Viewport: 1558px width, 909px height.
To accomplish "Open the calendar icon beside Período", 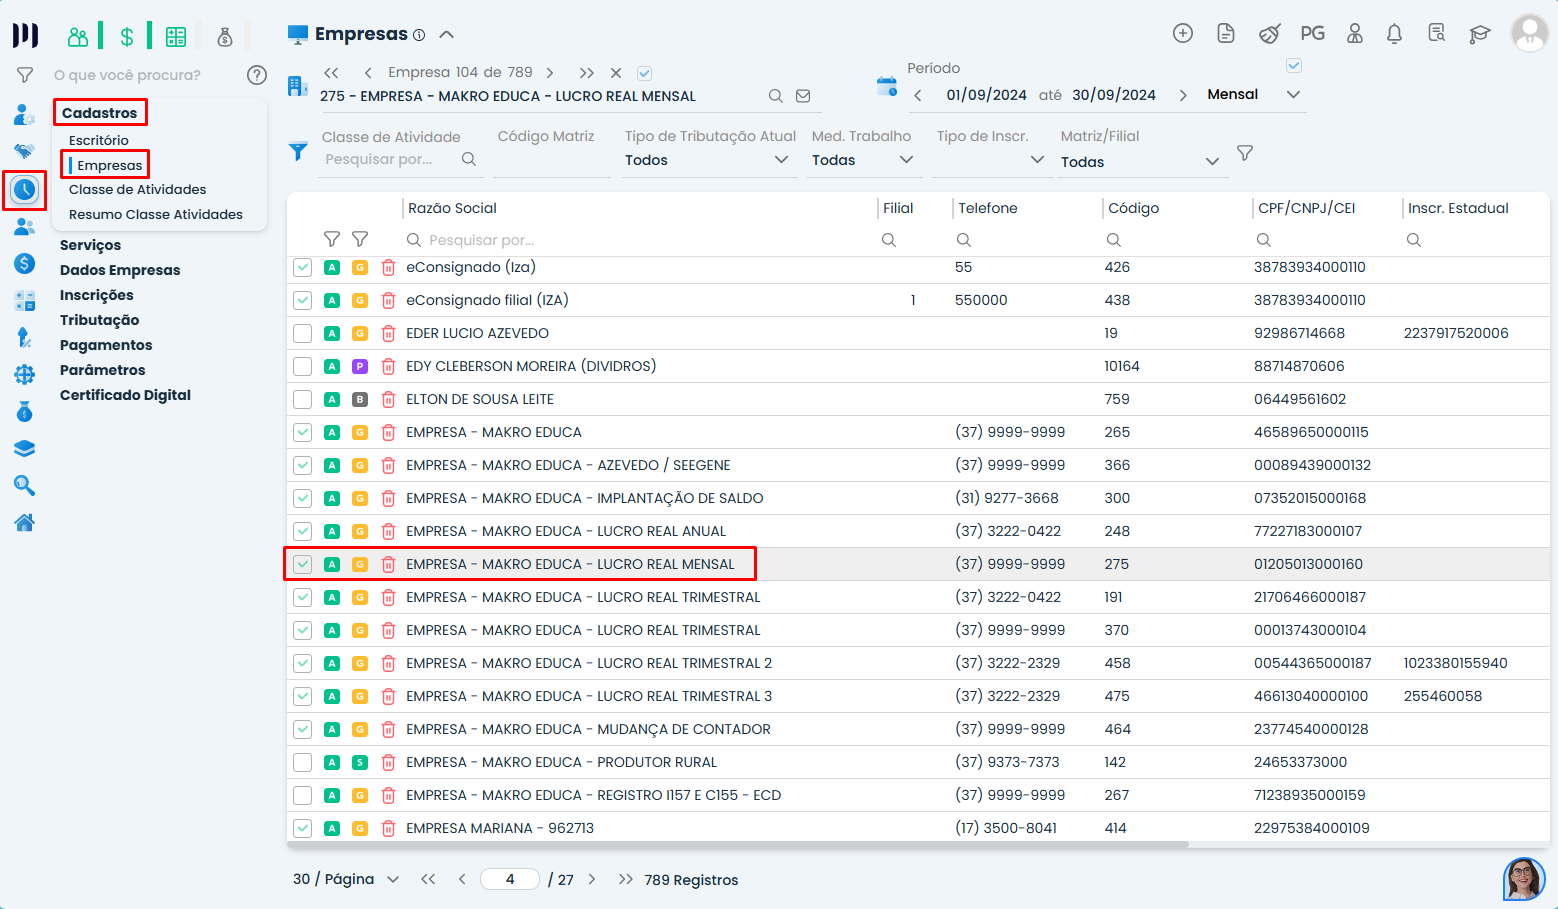I will pos(886,87).
